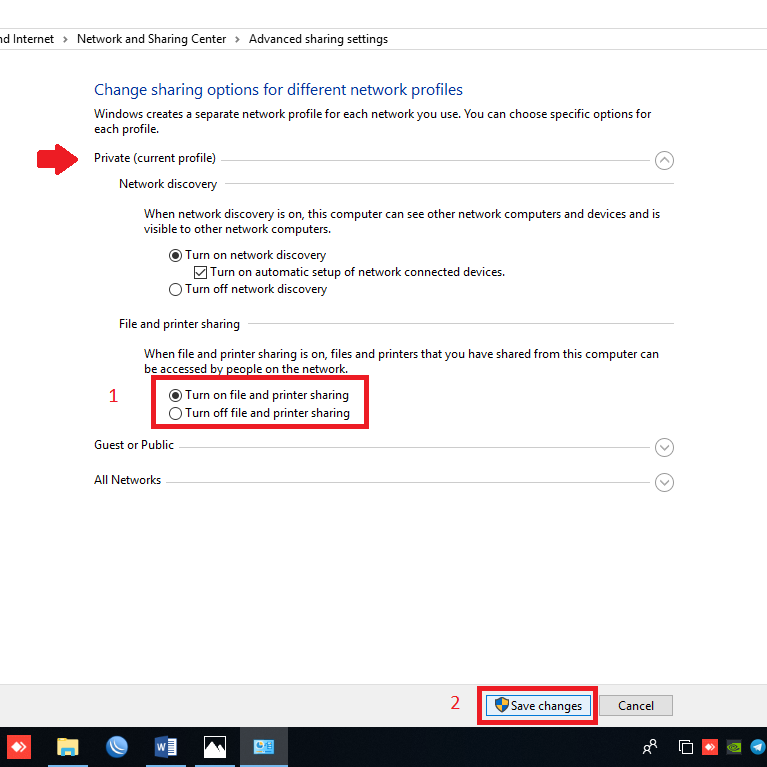Open the People icon in system tray

650,747
